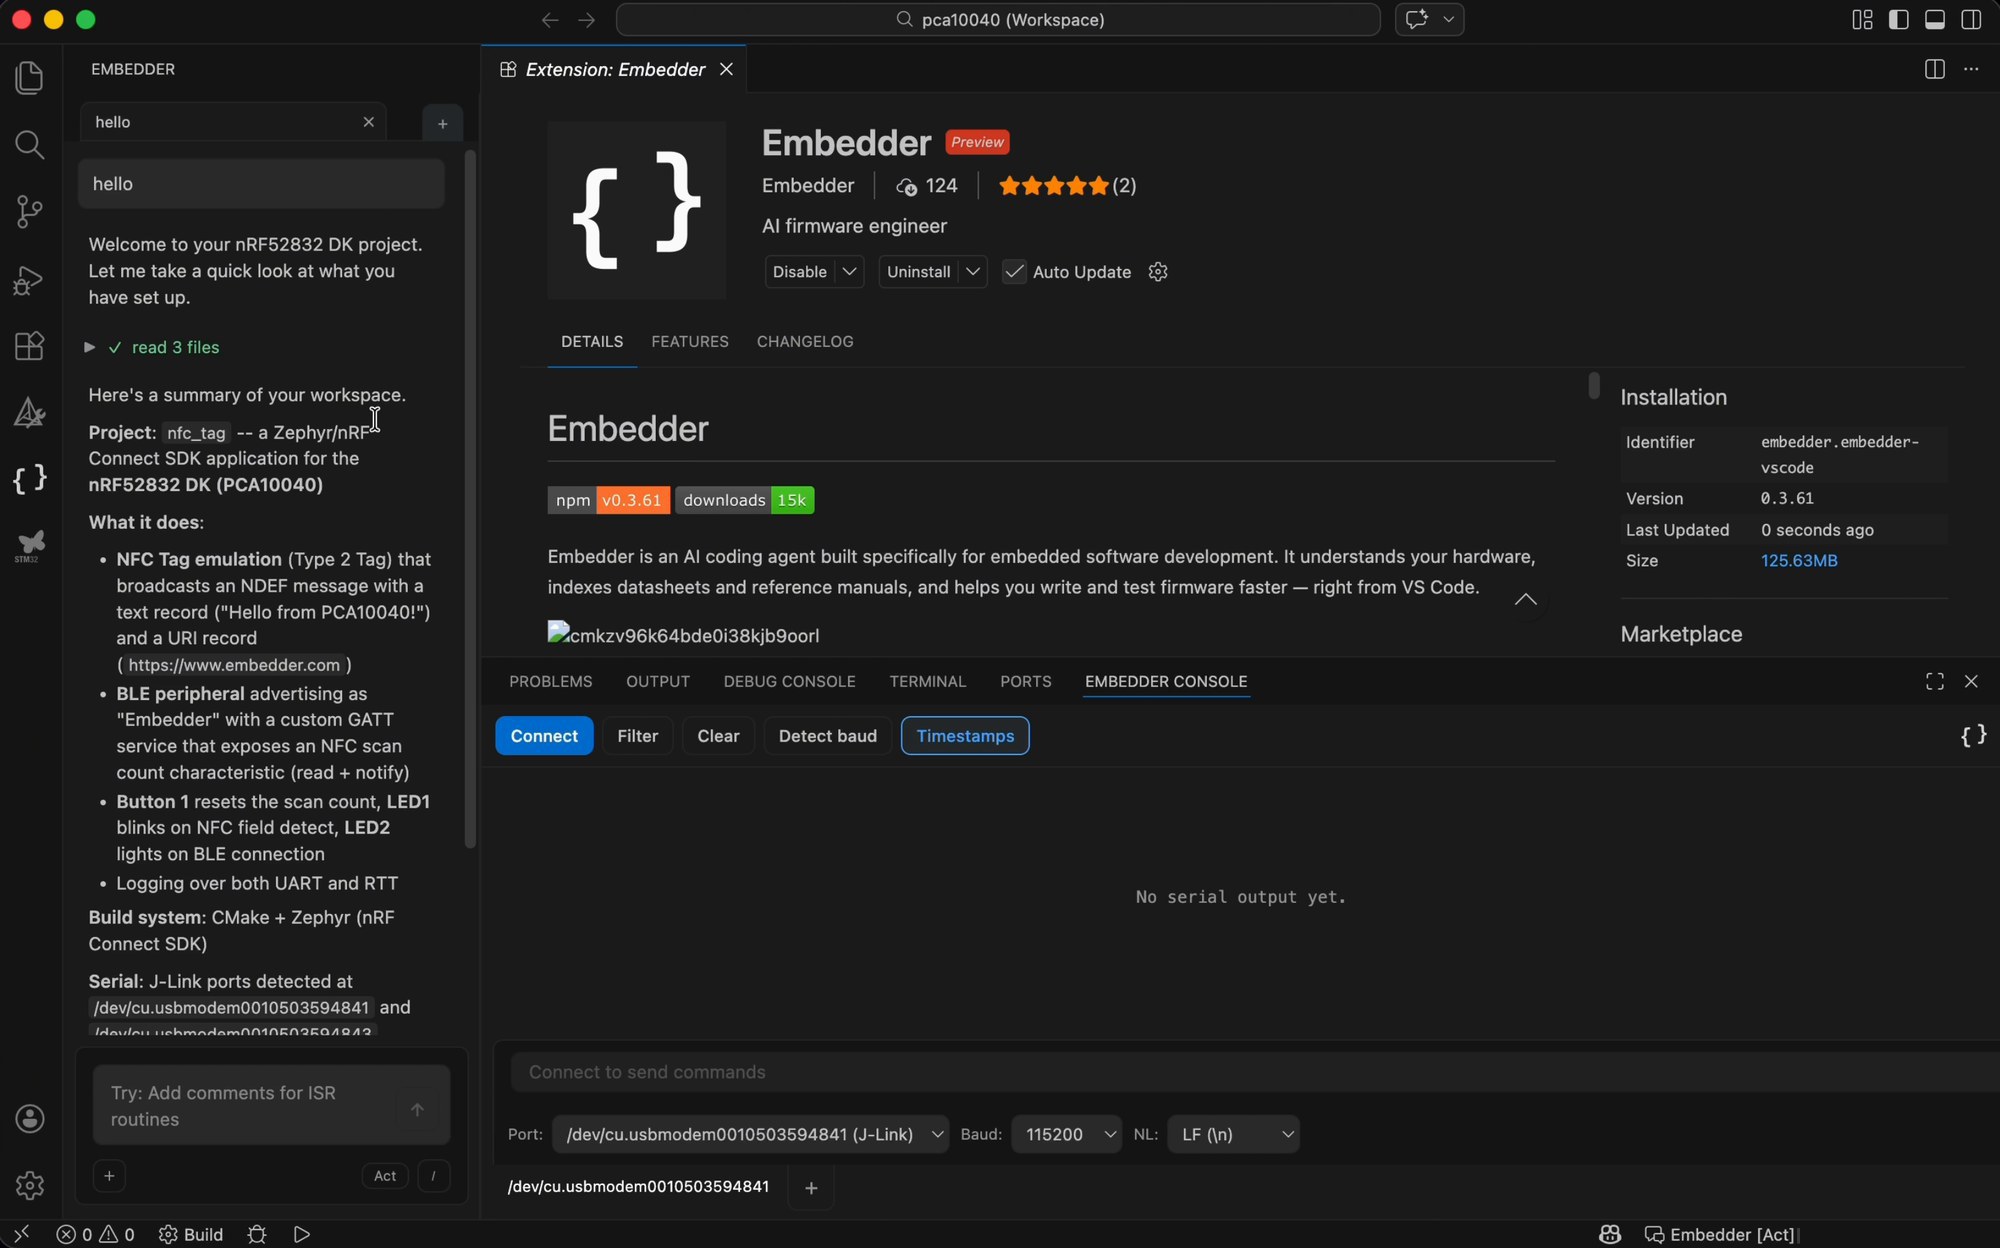Viewport: 2000px width, 1248px height.
Task: Toggle the Act mode button in chat
Action: click(385, 1176)
